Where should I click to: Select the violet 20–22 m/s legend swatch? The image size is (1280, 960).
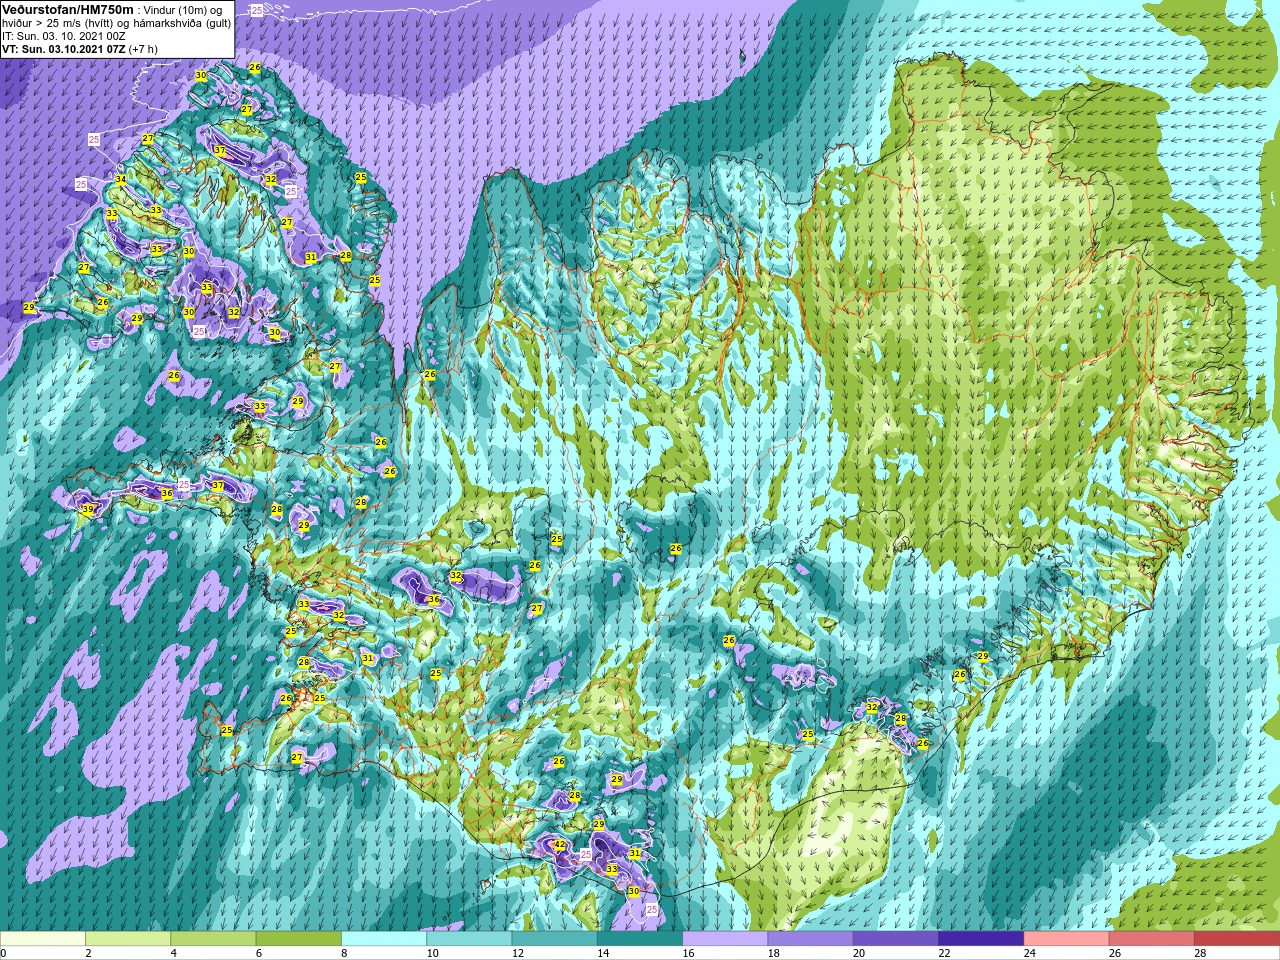(x=896, y=939)
